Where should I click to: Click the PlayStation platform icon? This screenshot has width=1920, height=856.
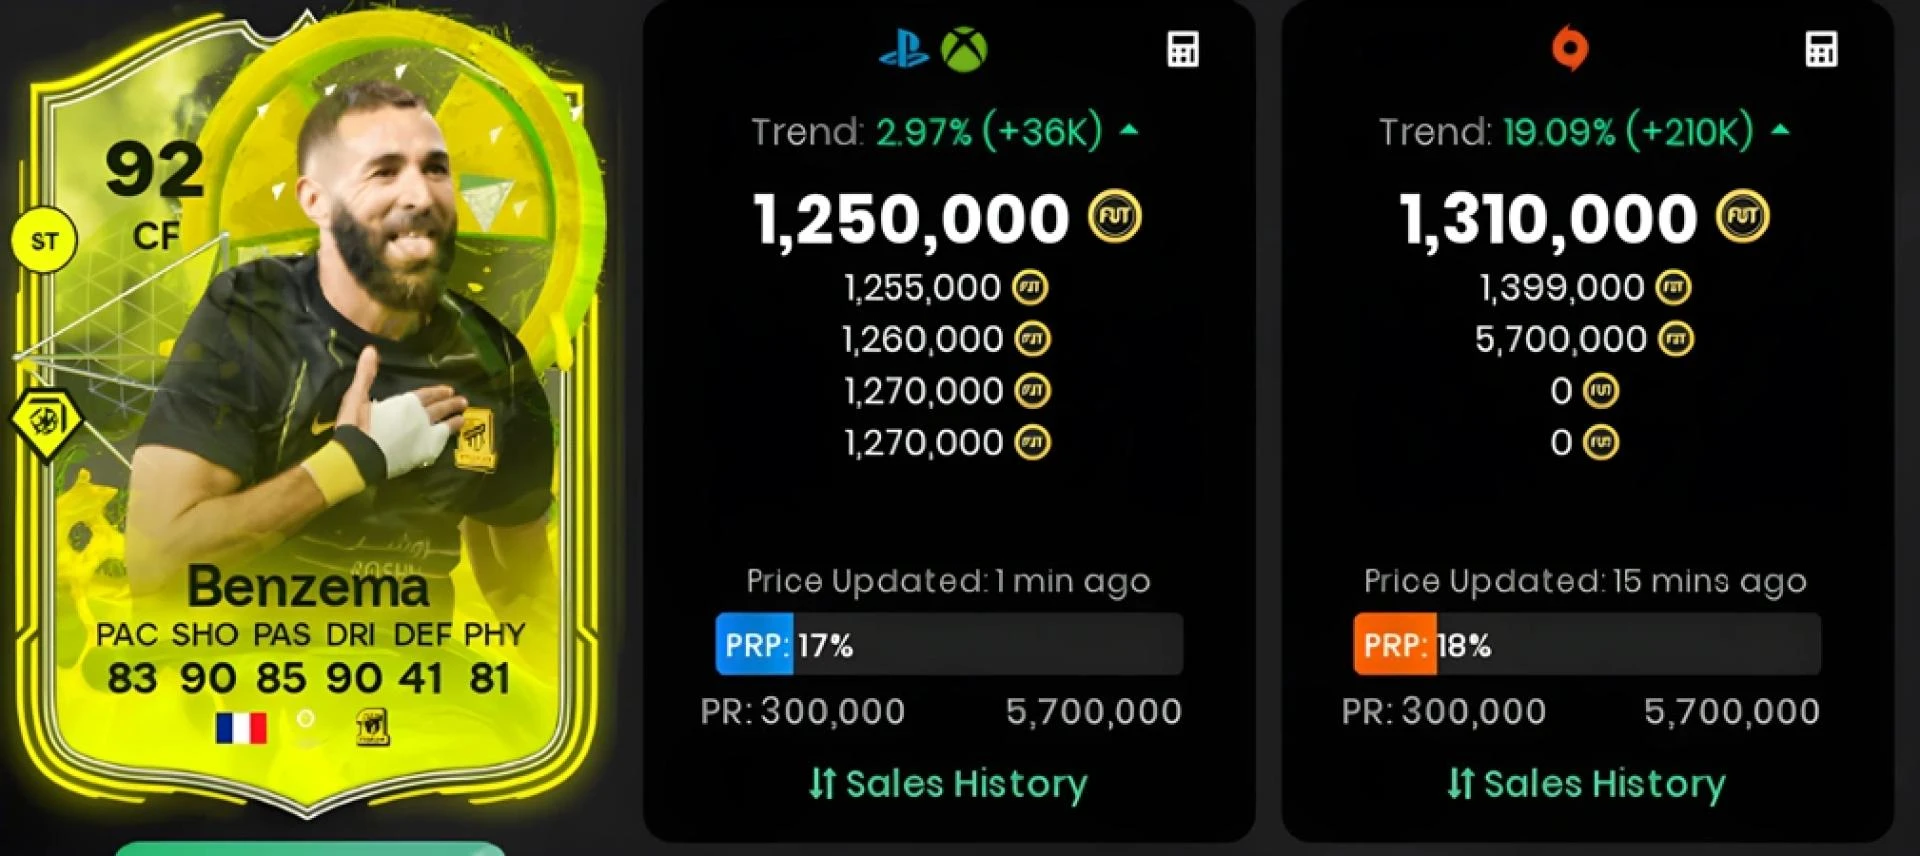tap(904, 49)
